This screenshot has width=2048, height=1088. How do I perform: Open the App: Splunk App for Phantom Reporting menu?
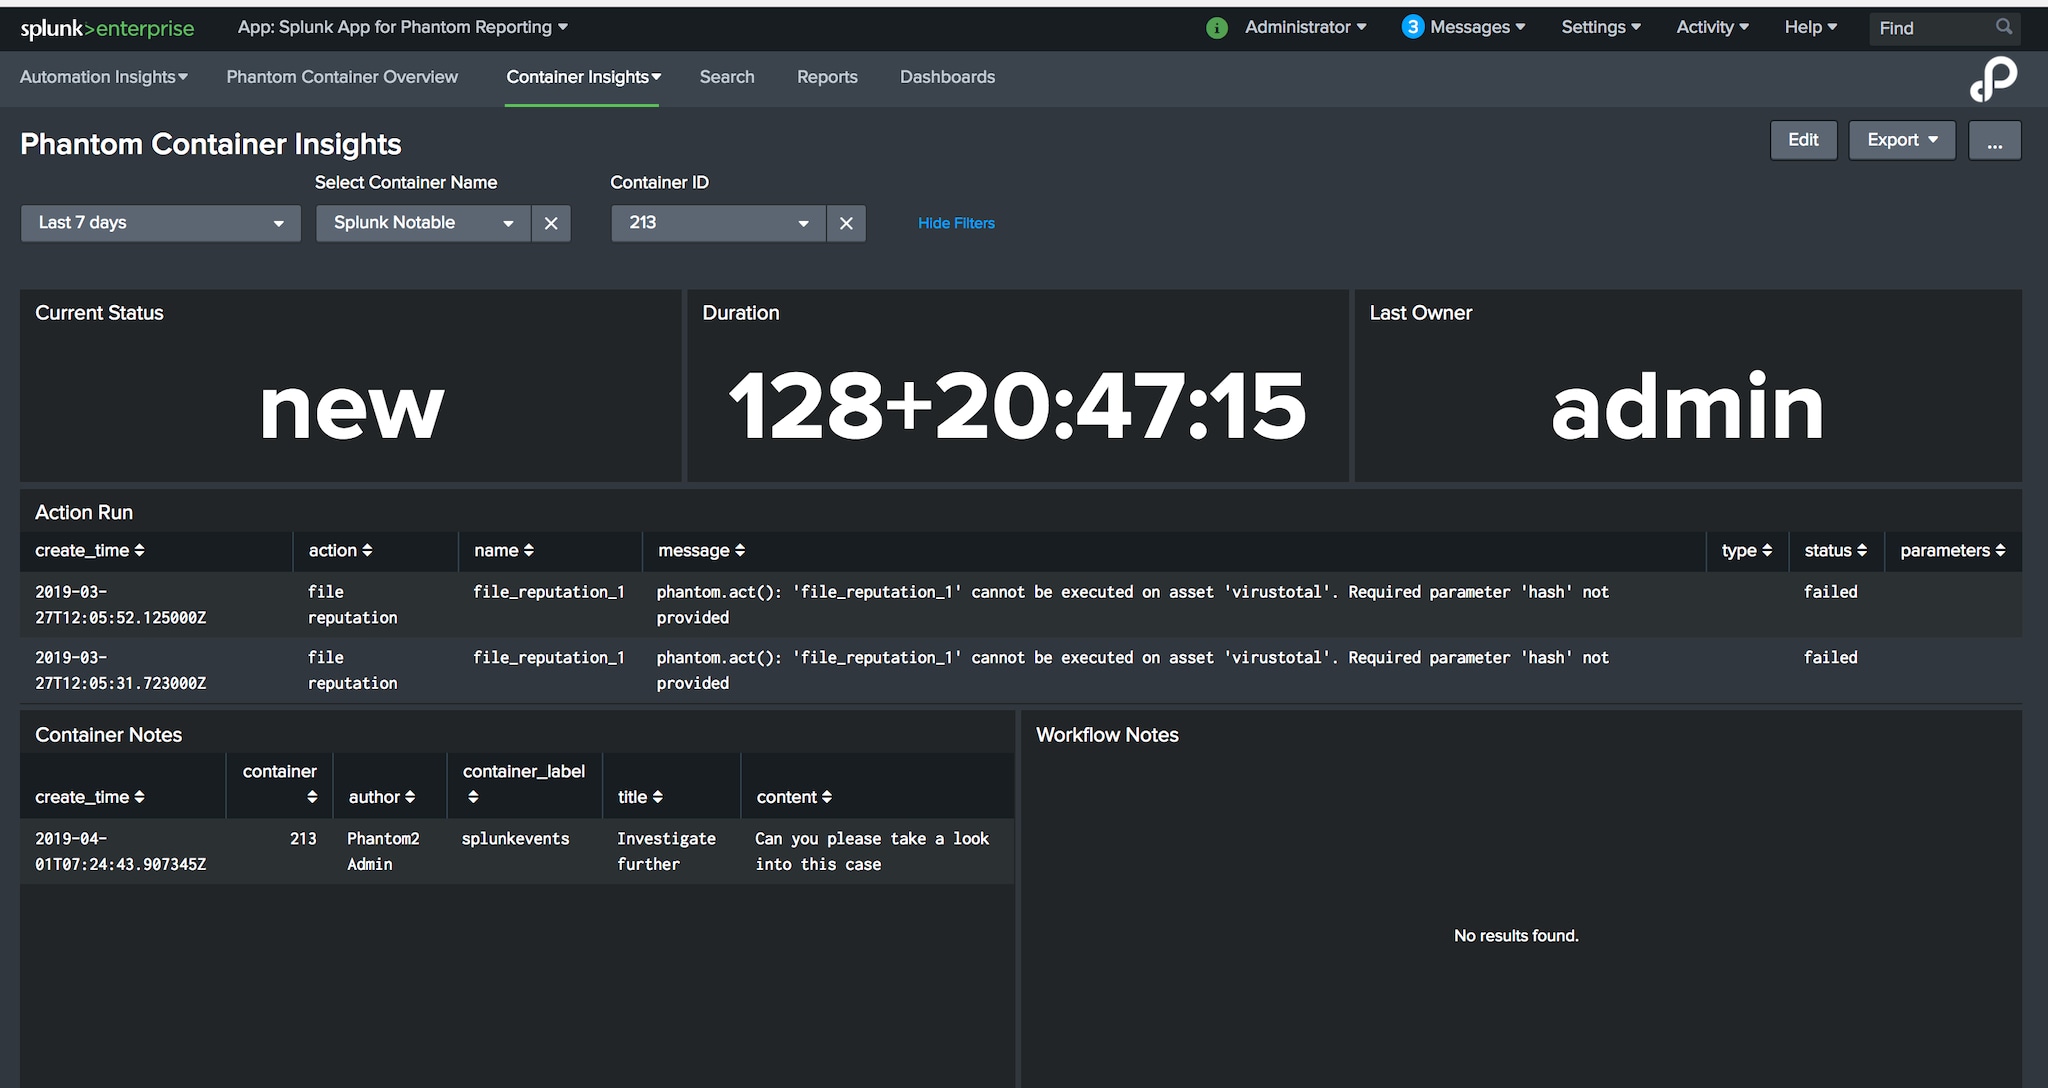pyautogui.click(x=403, y=27)
